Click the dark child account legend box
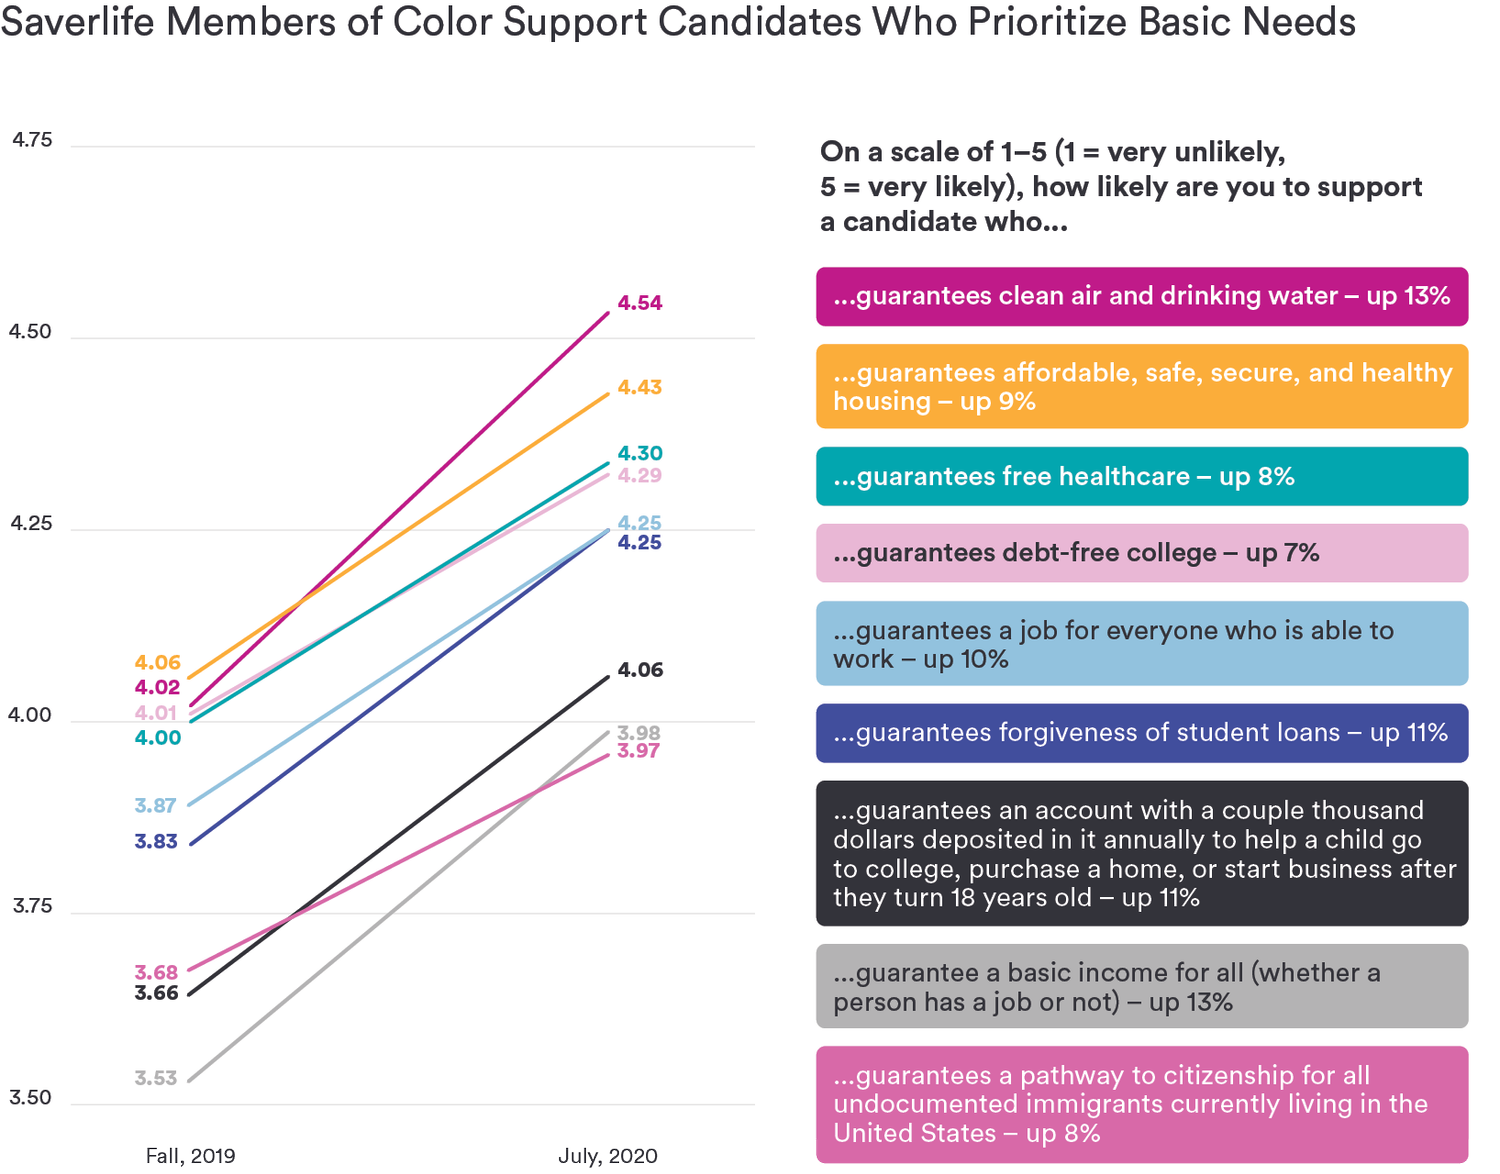The image size is (1500, 1174). pos(1141,853)
